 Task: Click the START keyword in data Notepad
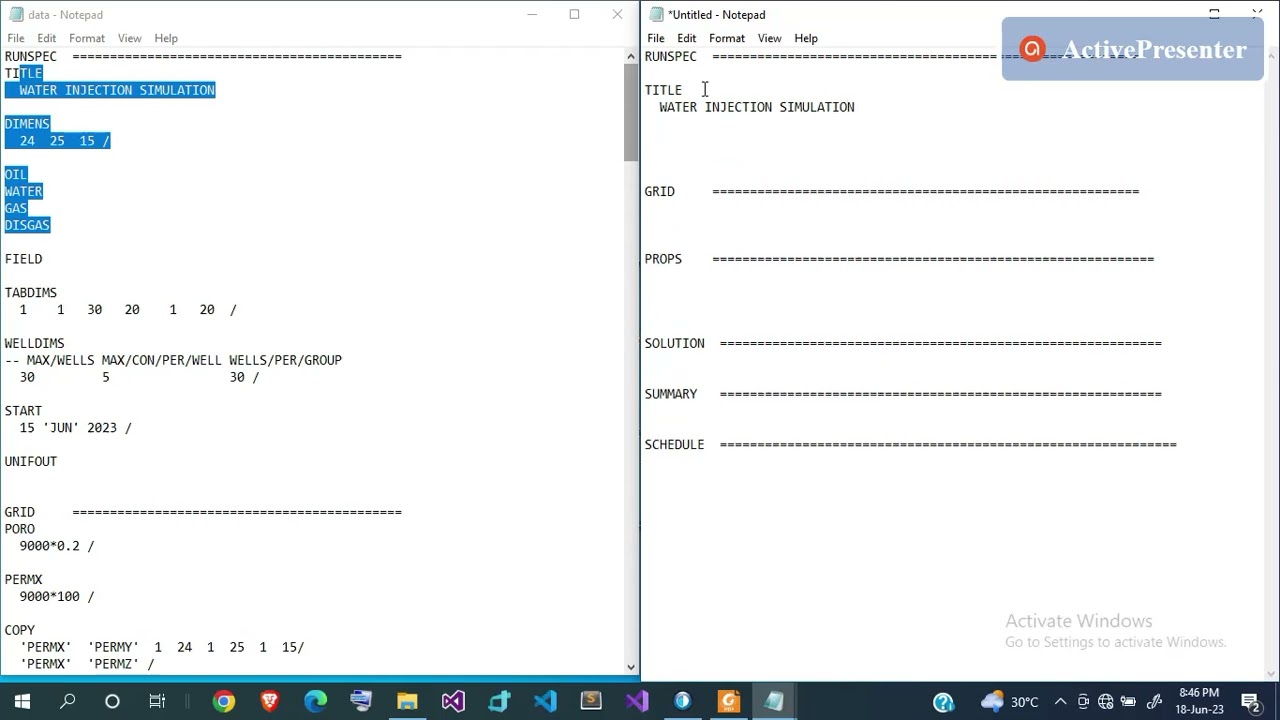pyautogui.click(x=23, y=411)
